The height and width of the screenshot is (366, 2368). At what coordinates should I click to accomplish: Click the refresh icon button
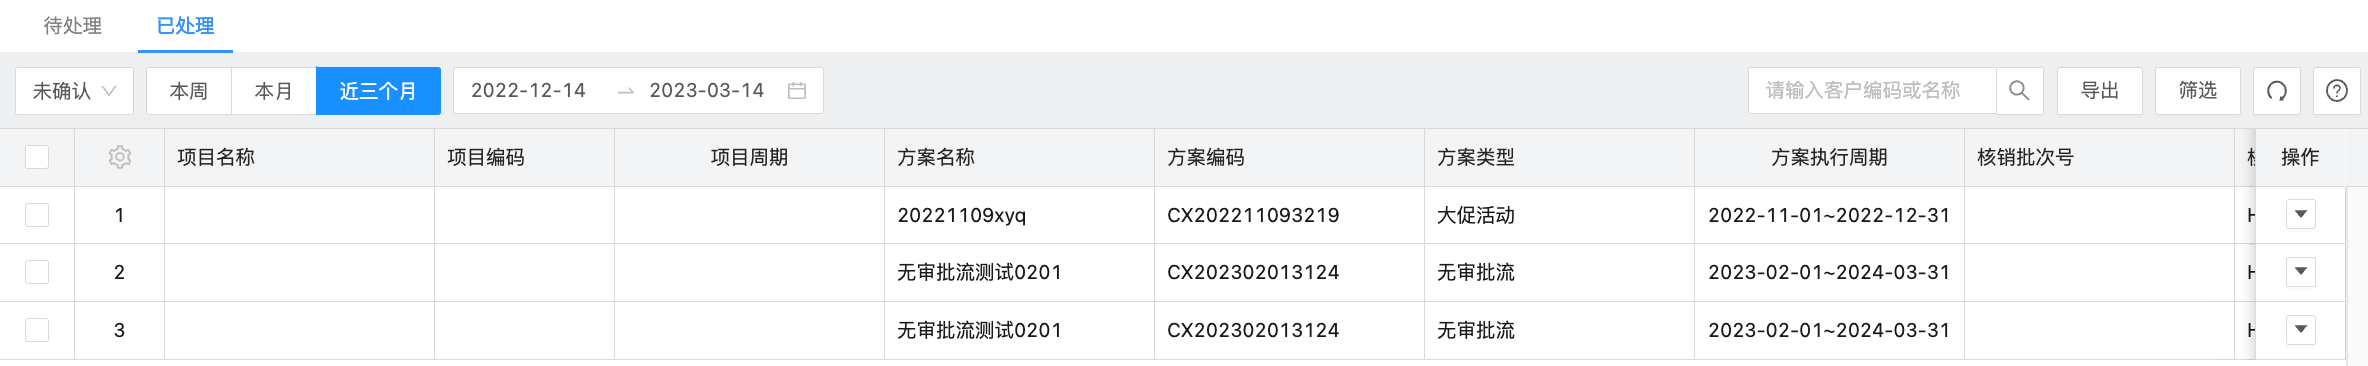pyautogui.click(x=2277, y=91)
